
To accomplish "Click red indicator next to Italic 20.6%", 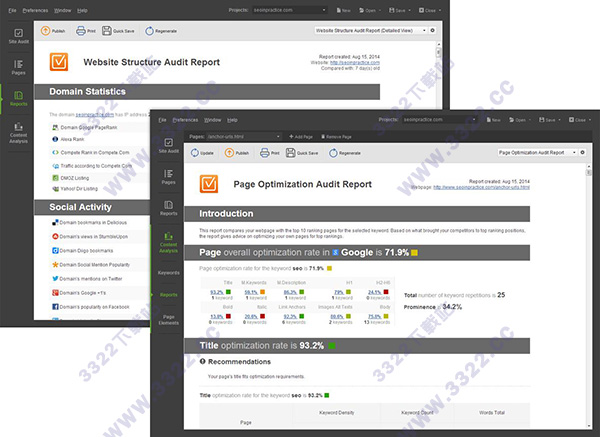I will (x=262, y=316).
